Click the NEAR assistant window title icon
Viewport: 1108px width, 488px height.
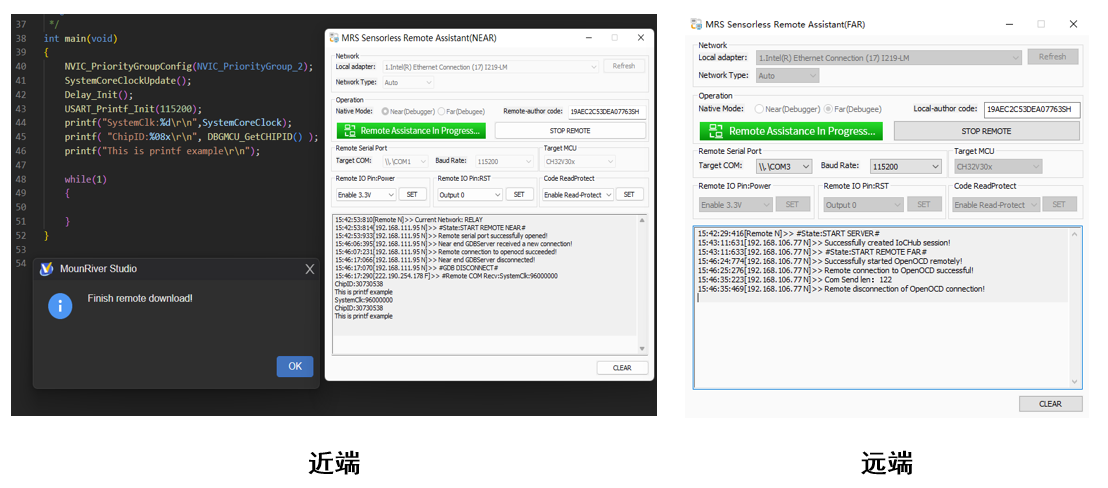click(334, 38)
